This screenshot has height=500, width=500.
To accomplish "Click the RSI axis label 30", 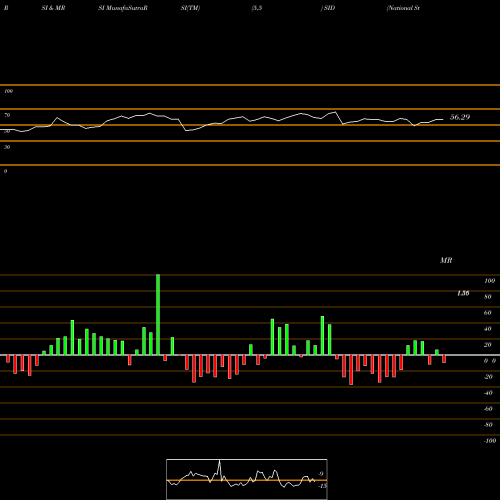I will coord(7,147).
